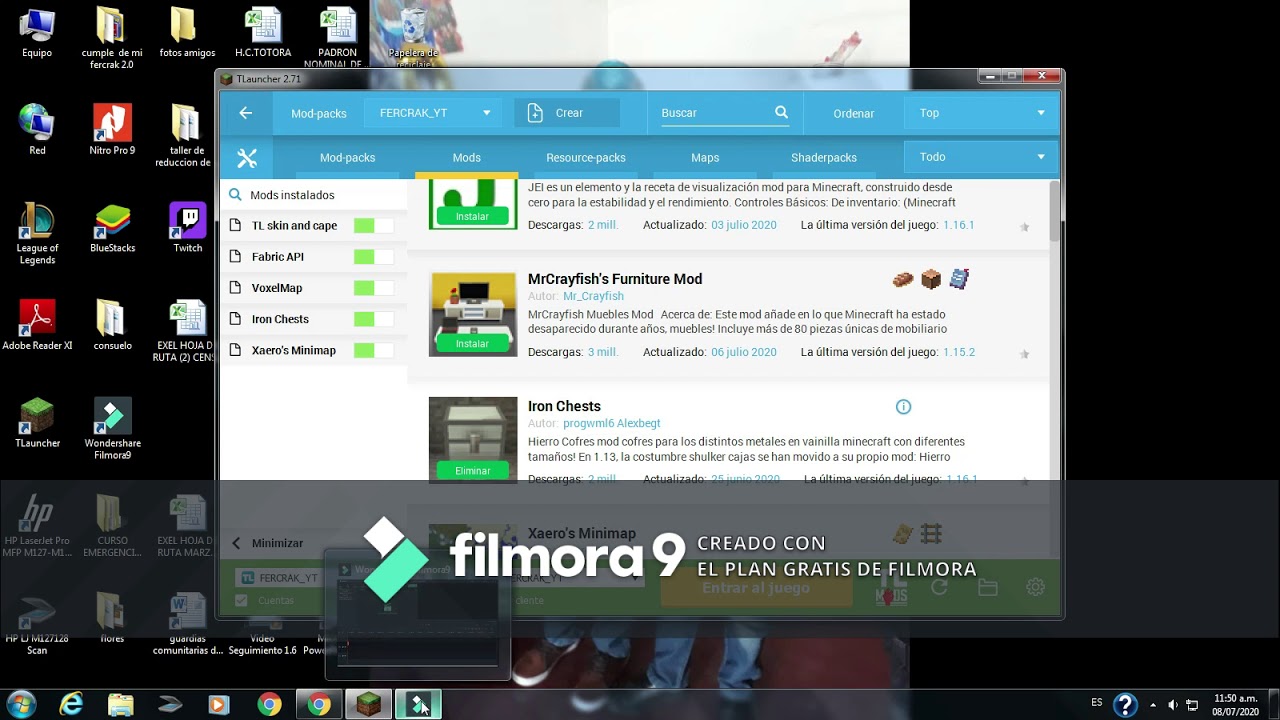Screen dimensions: 1280x720
Task: Click the search magnifier icon in Buscar
Action: (782, 113)
